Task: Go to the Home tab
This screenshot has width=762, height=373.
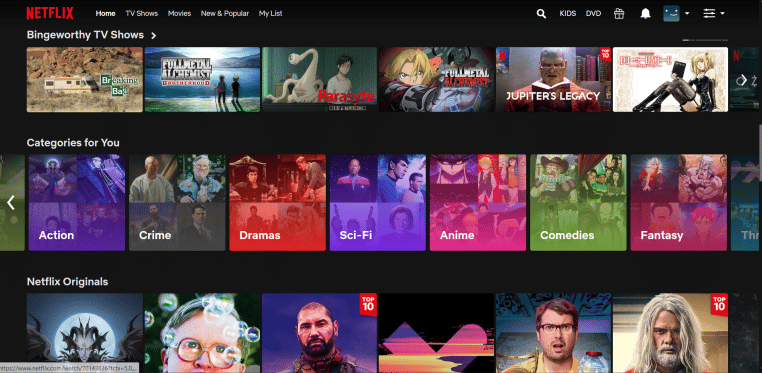Action: pos(105,14)
